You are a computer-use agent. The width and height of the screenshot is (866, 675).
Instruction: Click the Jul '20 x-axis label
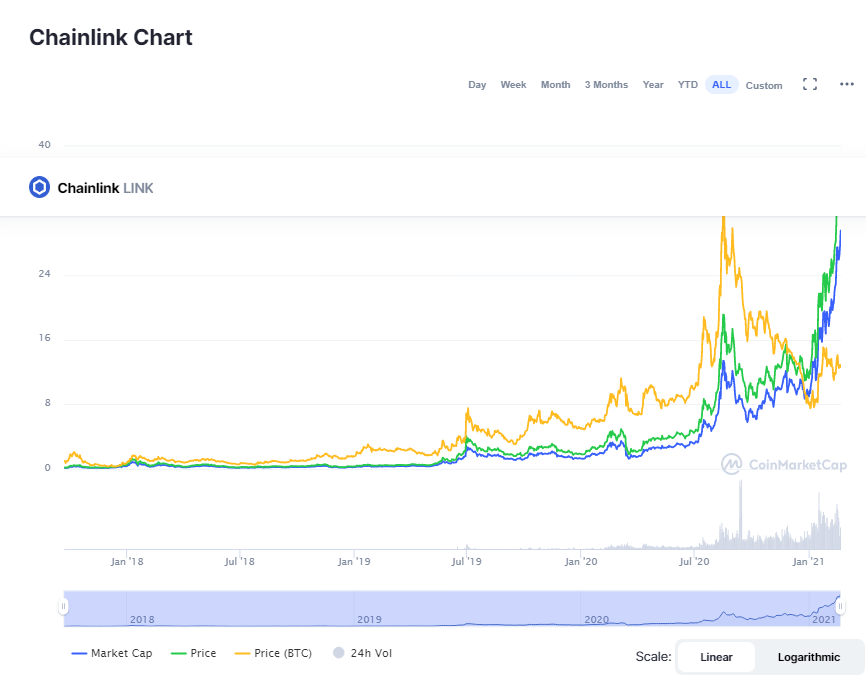(694, 562)
